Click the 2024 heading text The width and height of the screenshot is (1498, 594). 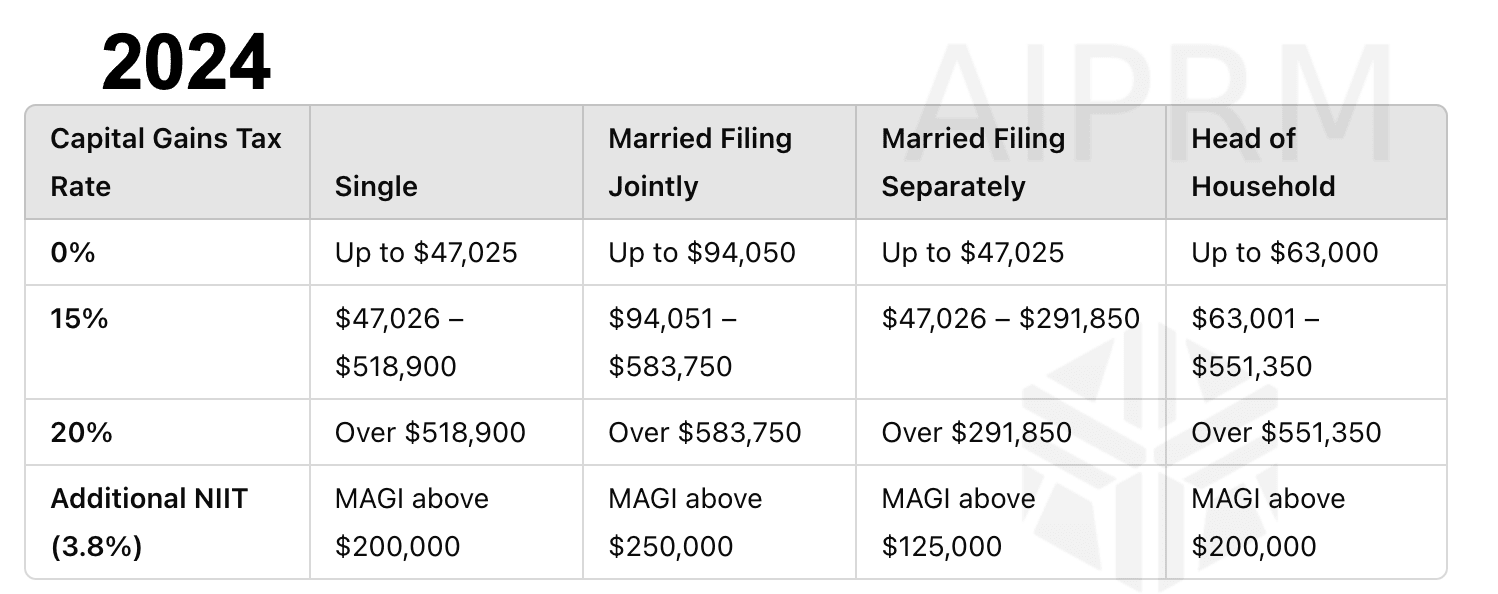coord(186,63)
